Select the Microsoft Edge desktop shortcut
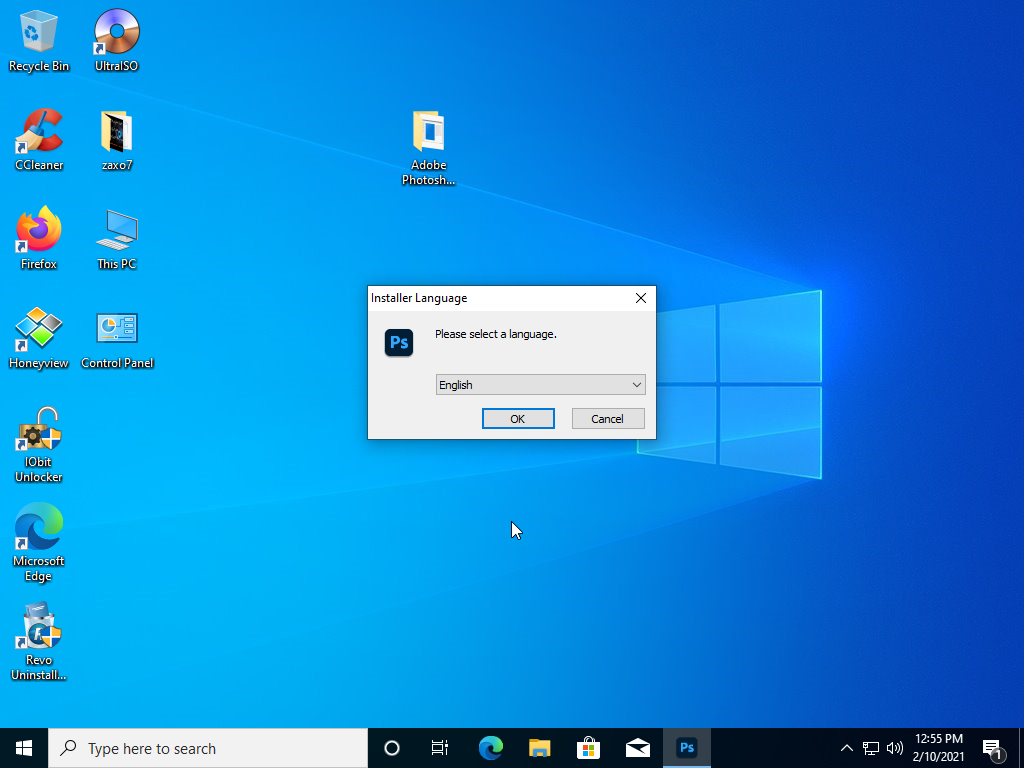This screenshot has width=1024, height=768. pos(39,542)
